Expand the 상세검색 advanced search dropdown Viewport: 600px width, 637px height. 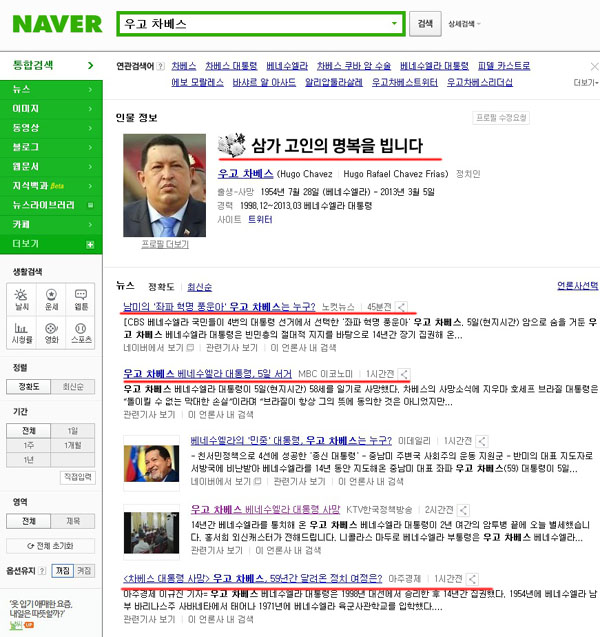coord(464,24)
